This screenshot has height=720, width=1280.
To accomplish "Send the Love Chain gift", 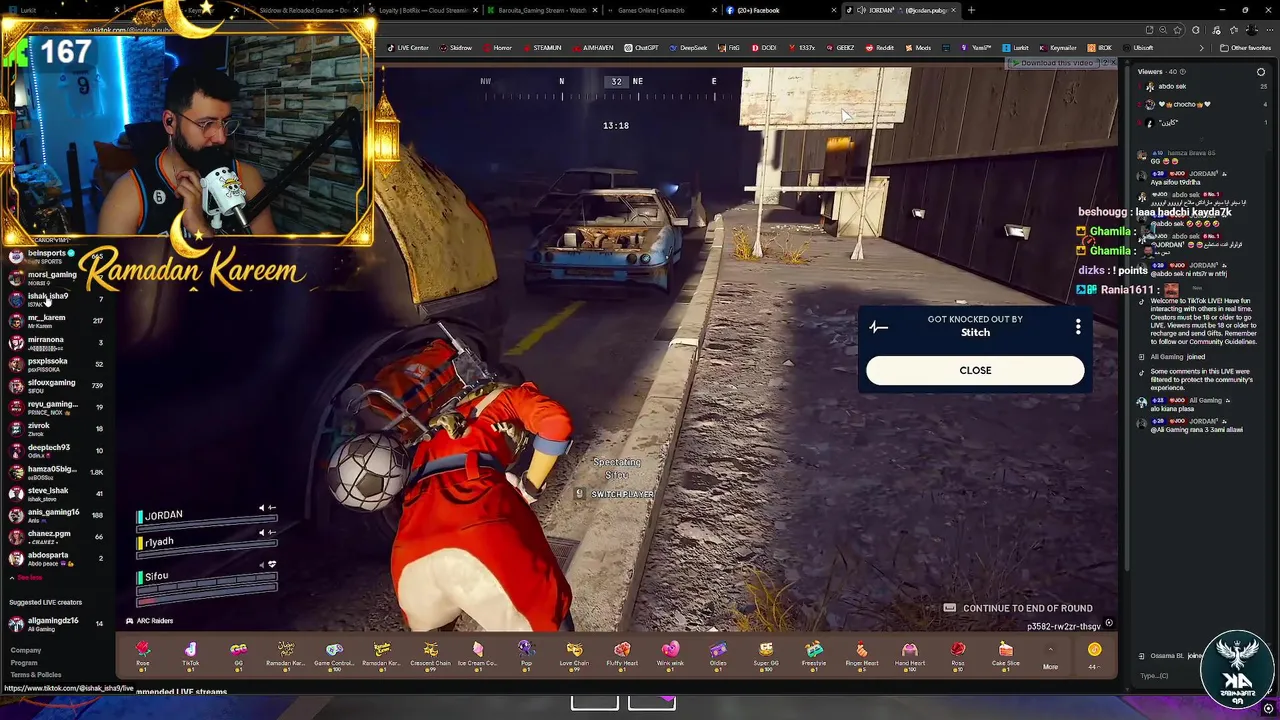I will click(574, 654).
